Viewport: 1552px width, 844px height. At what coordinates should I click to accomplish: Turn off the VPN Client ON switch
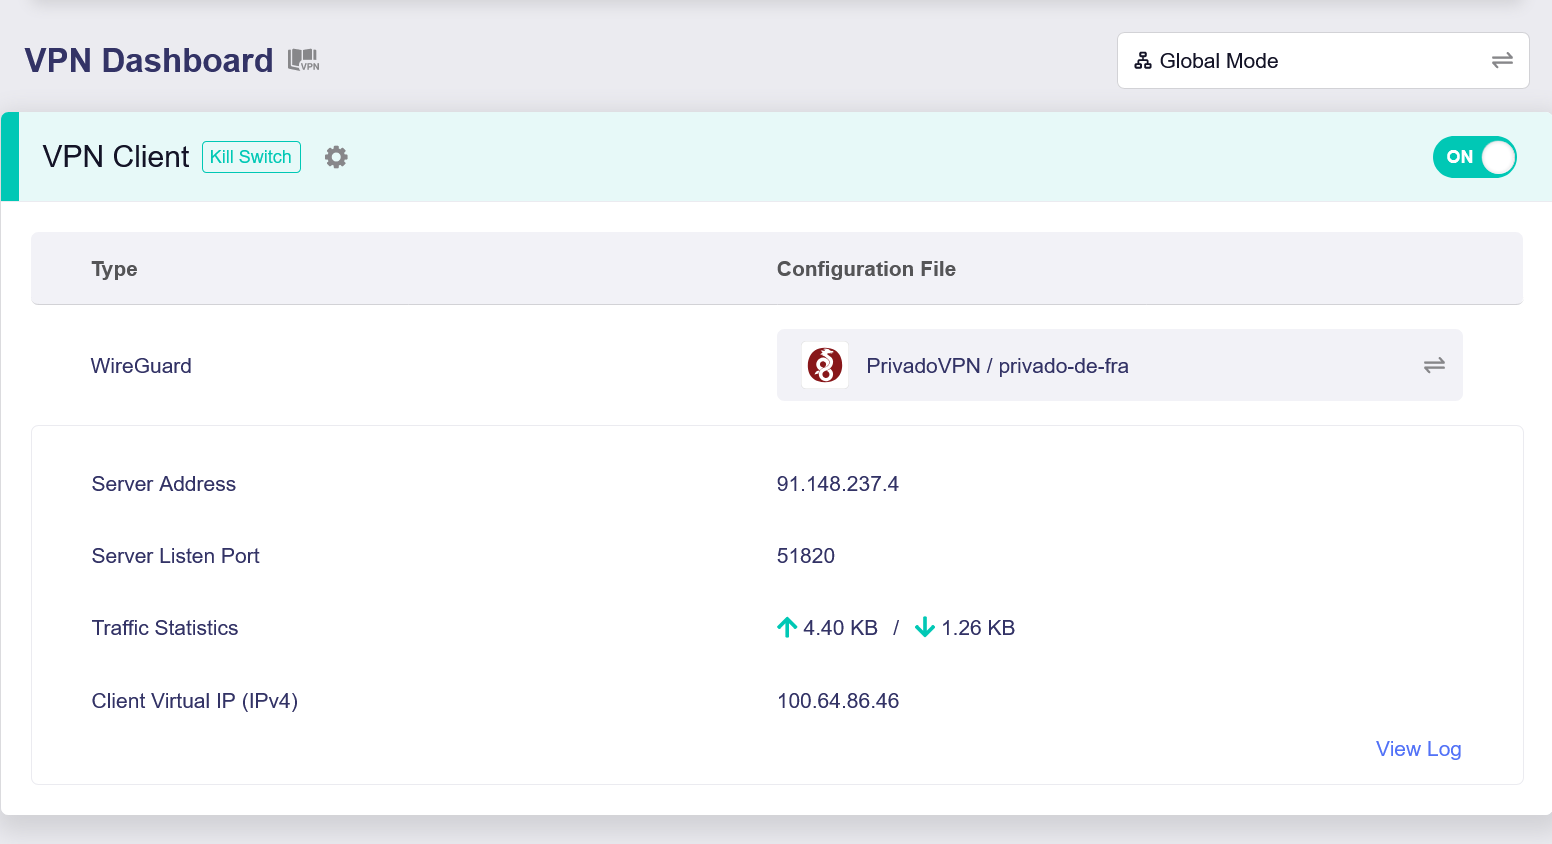pos(1474,157)
